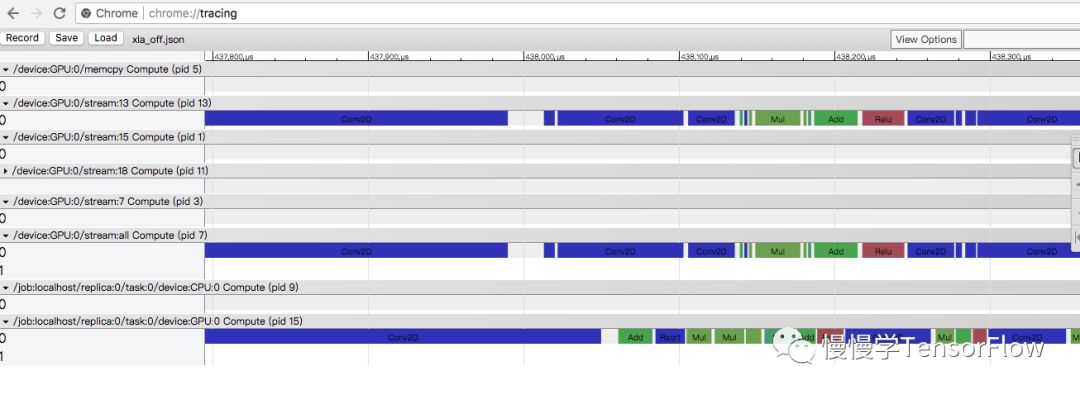Click the 437,800 µs mark on time ruler
Image resolution: width=1080 pixels, height=395 pixels.
point(233,57)
